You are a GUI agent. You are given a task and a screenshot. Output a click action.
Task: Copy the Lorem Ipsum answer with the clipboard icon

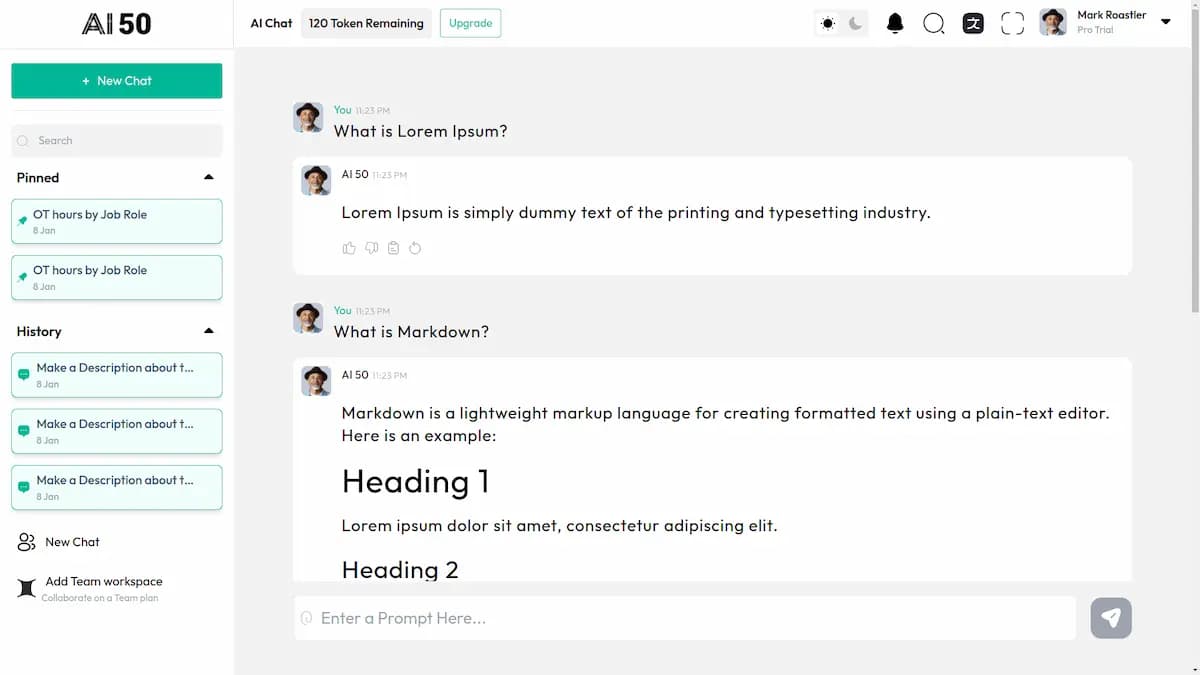tap(393, 248)
